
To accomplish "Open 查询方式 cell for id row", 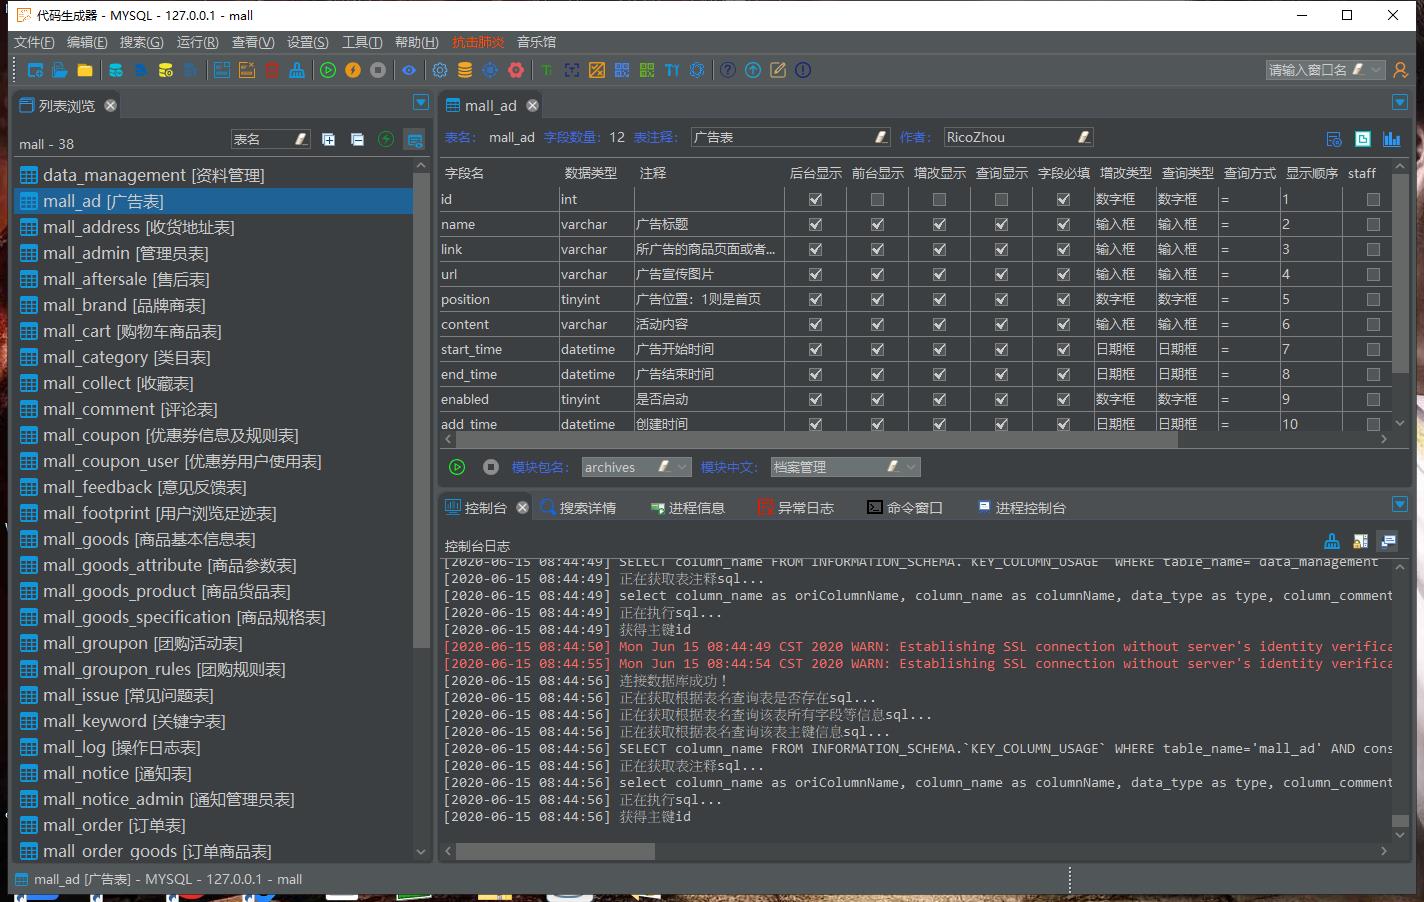I will click(x=1248, y=199).
